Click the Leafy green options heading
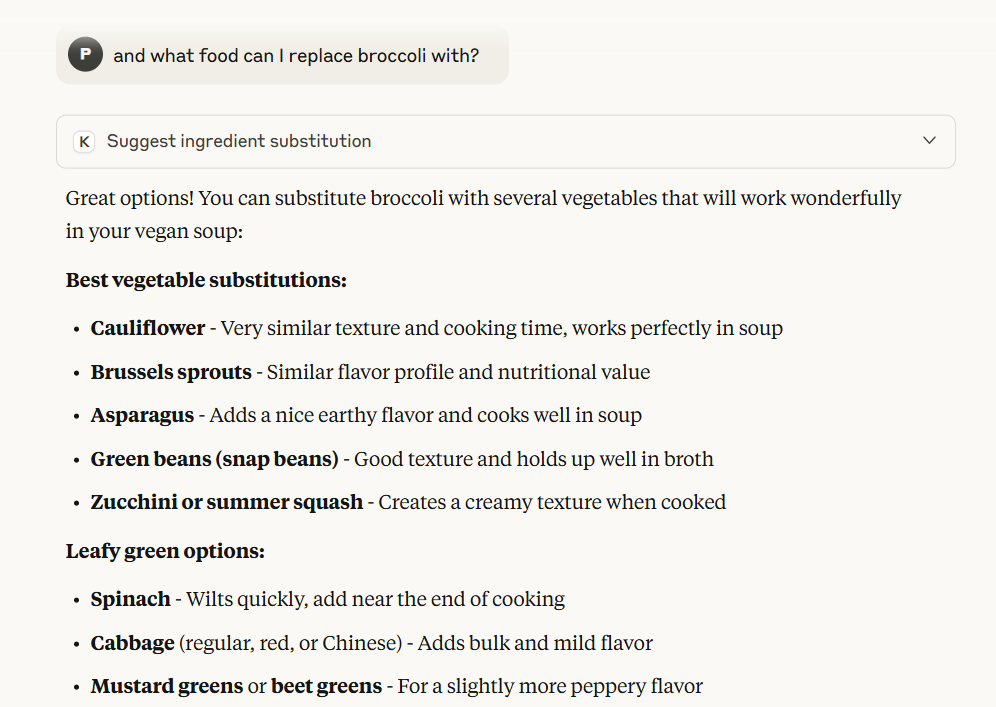This screenshot has width=996, height=707. [165, 551]
